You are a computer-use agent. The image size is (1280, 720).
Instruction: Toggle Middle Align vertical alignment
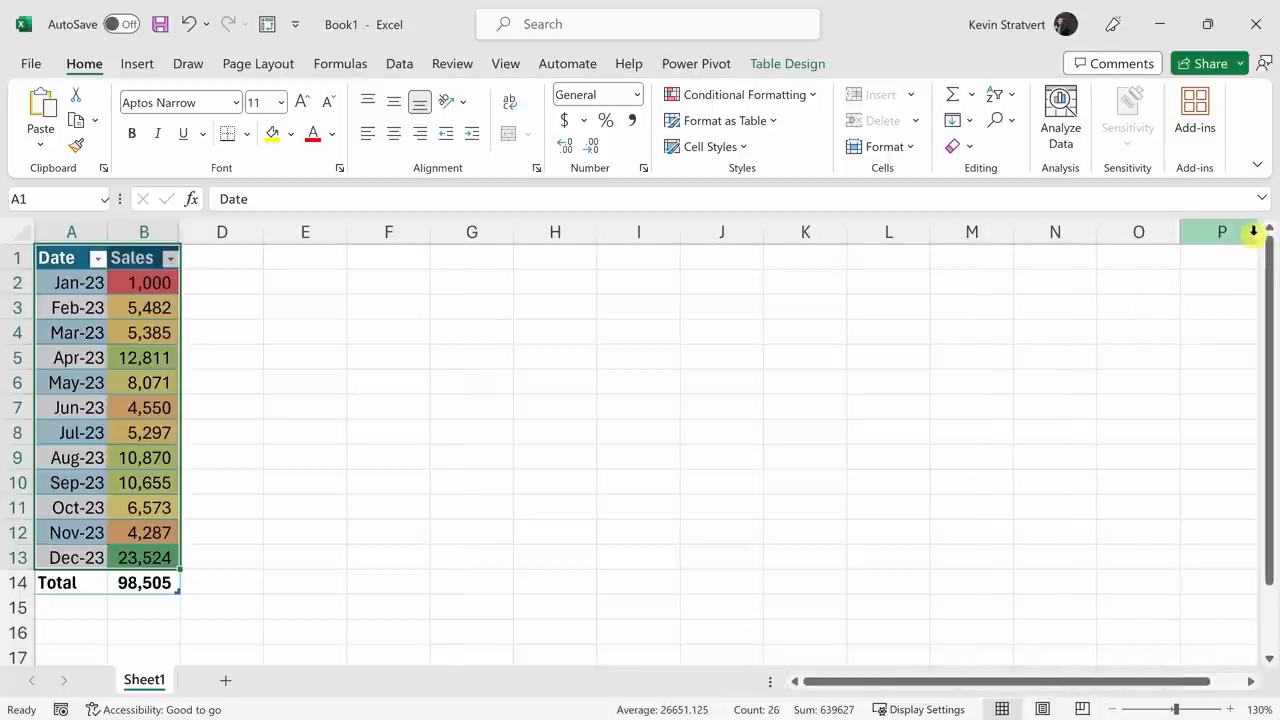[394, 102]
